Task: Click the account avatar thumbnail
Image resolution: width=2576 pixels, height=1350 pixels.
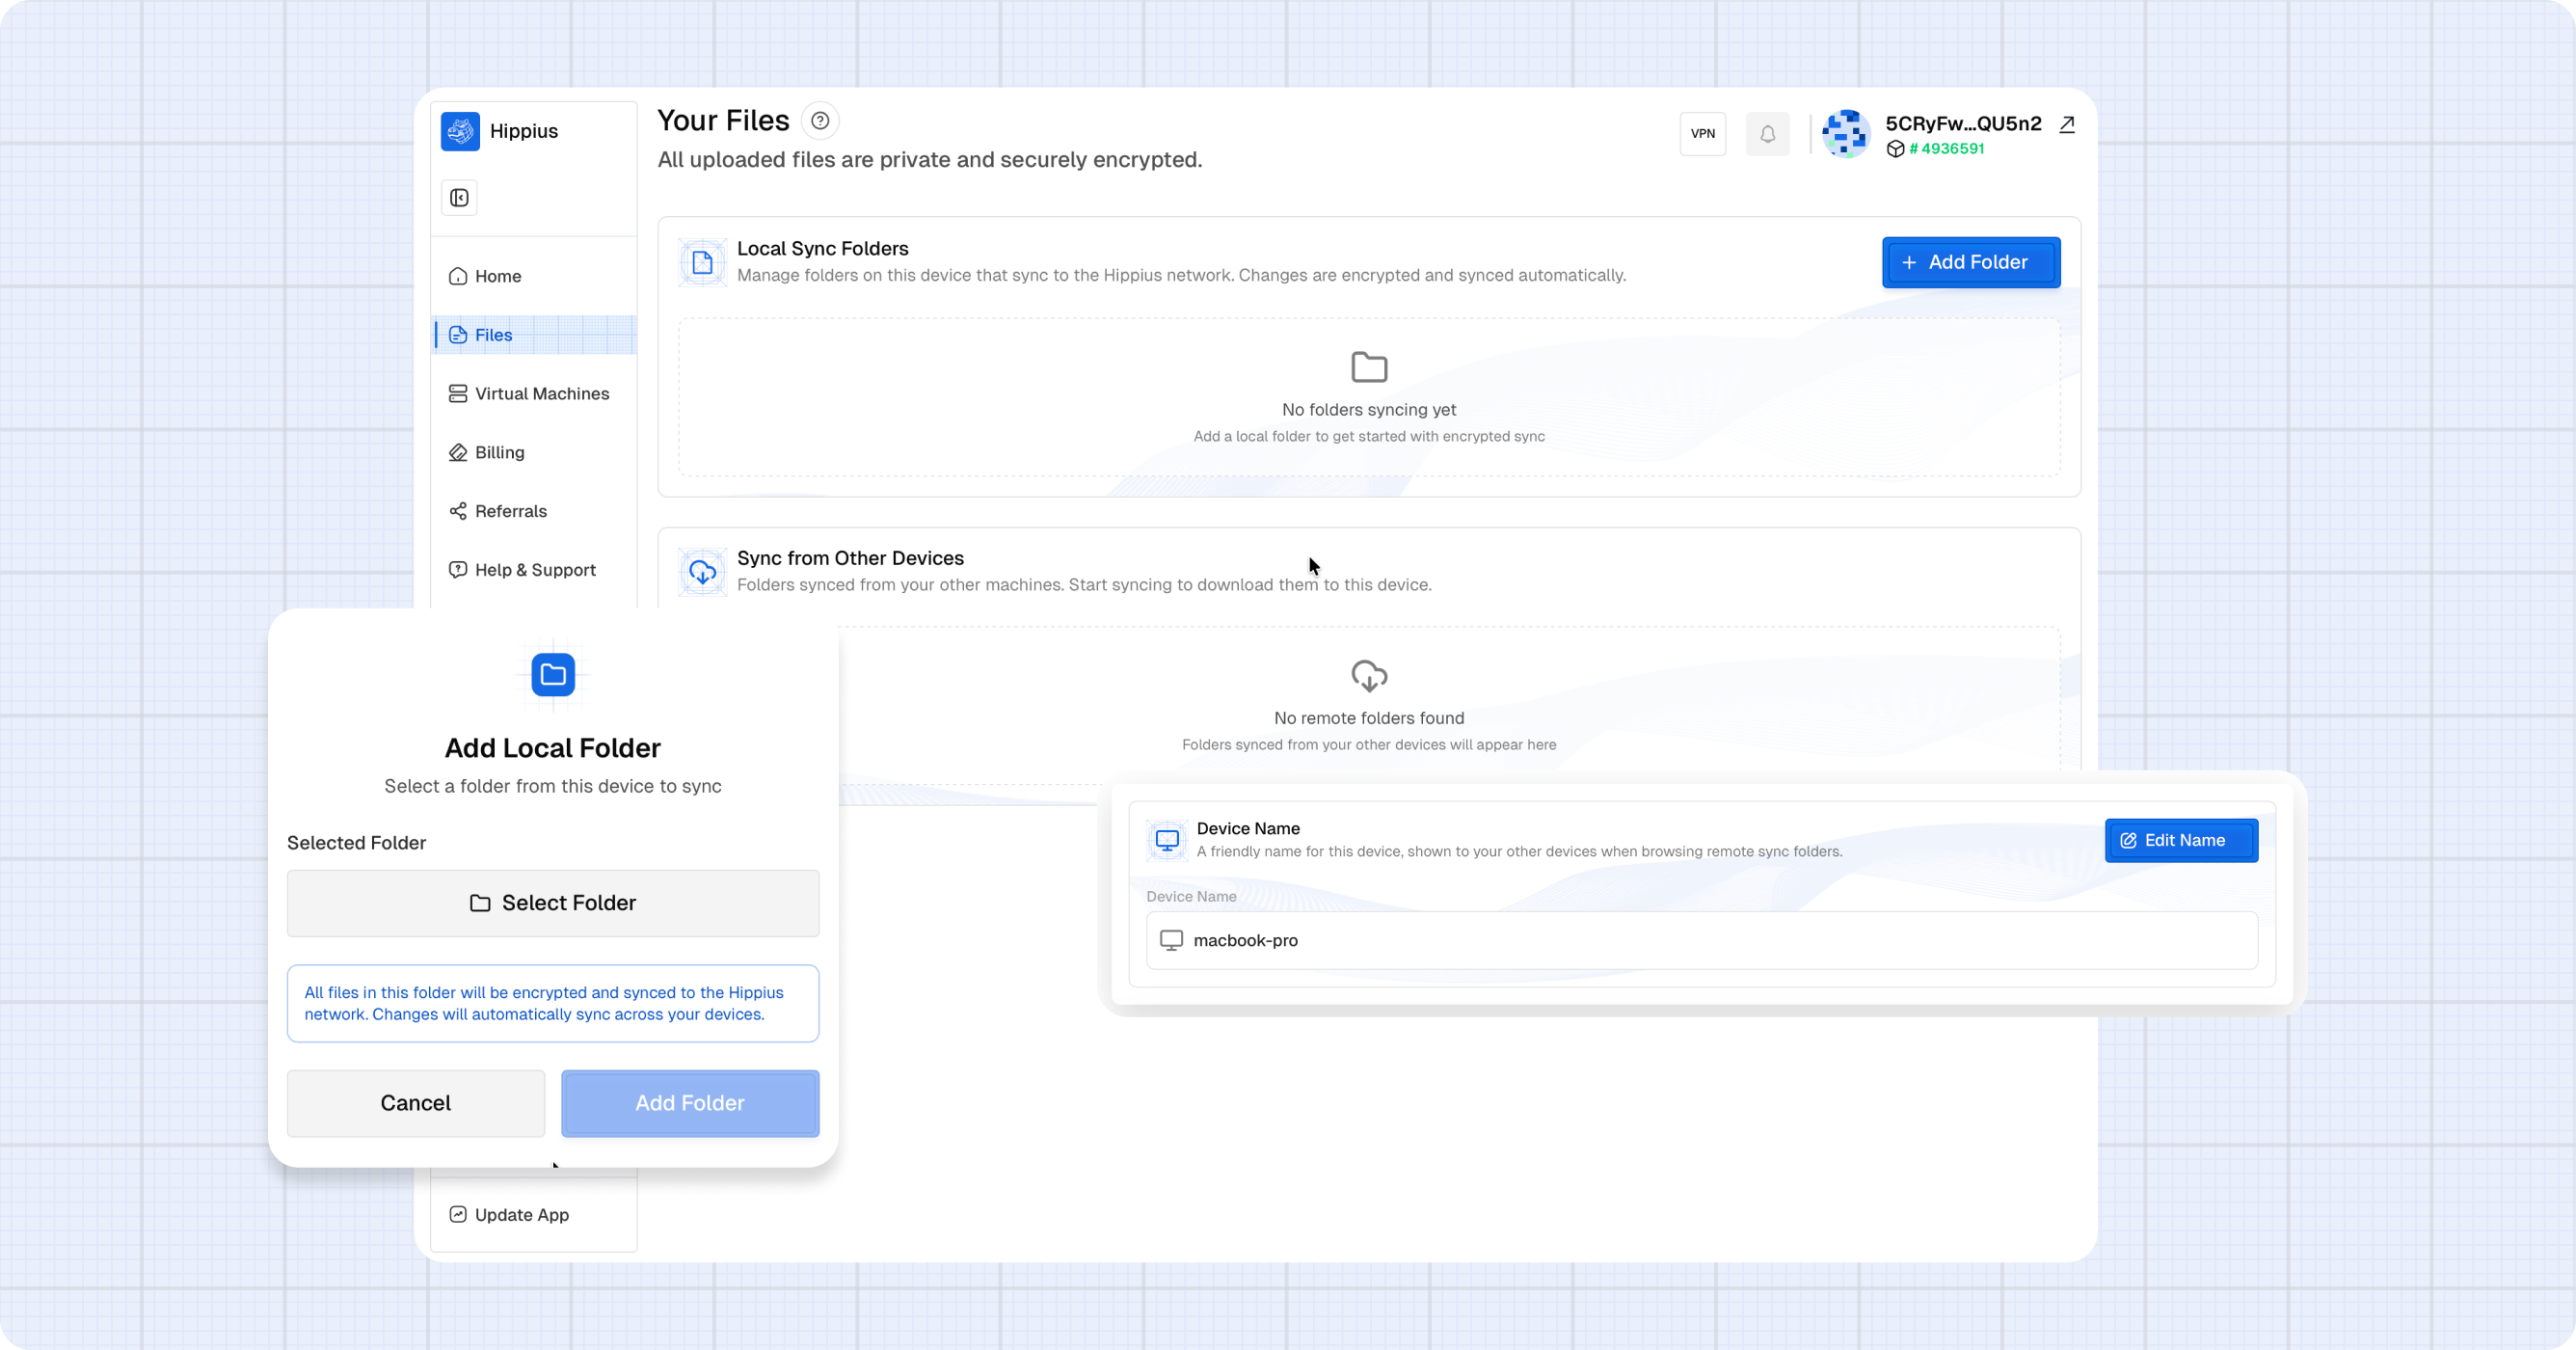Action: (1845, 133)
